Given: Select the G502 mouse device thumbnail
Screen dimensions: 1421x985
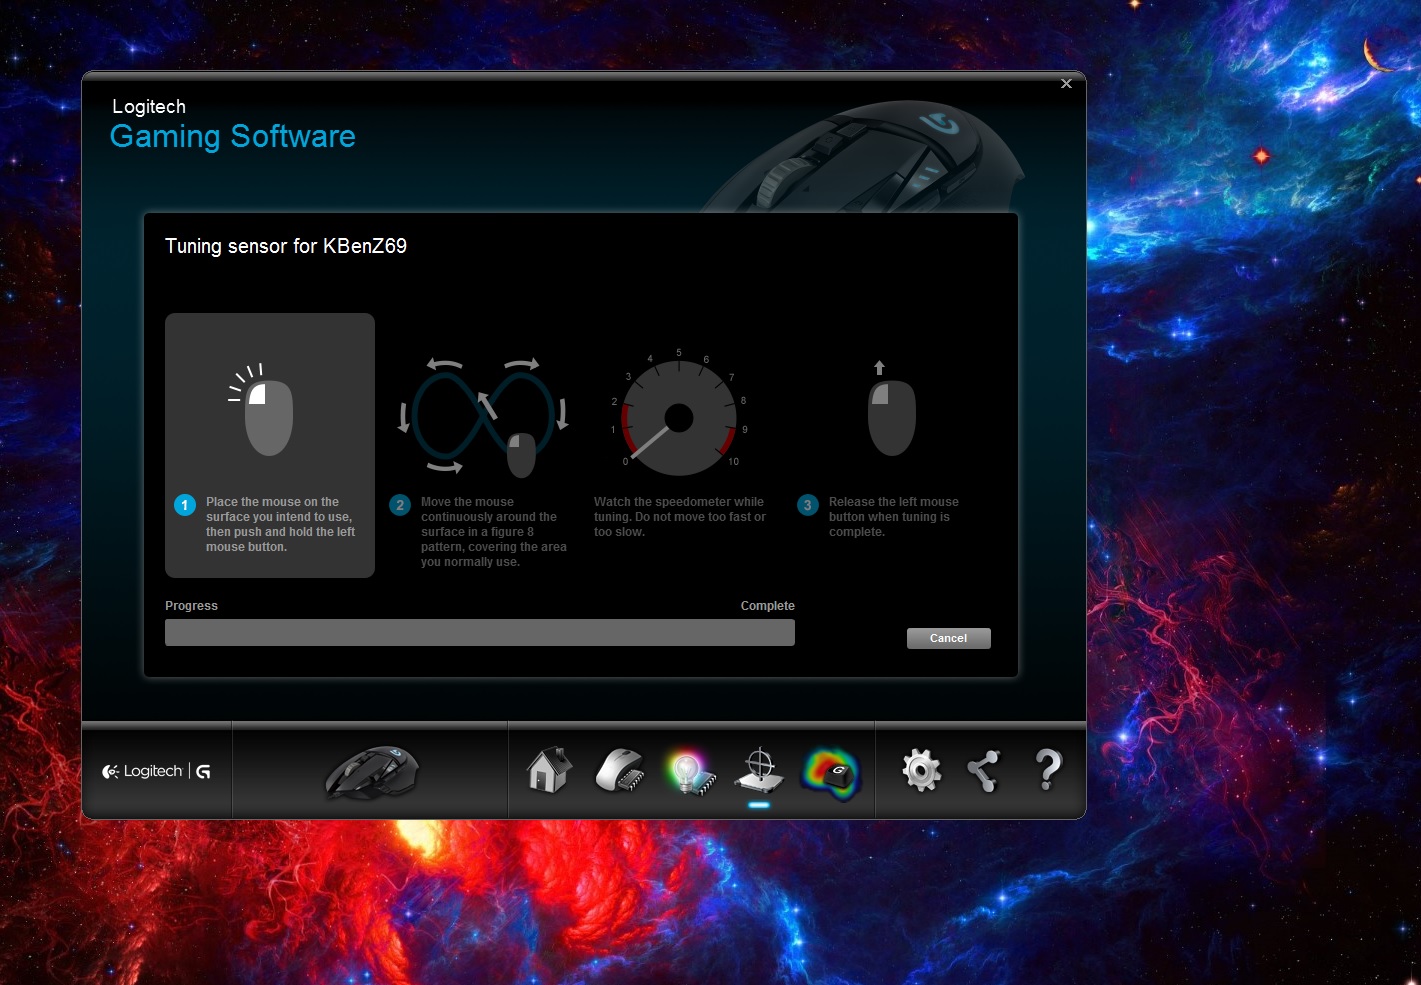Looking at the screenshot, I should 371,772.
